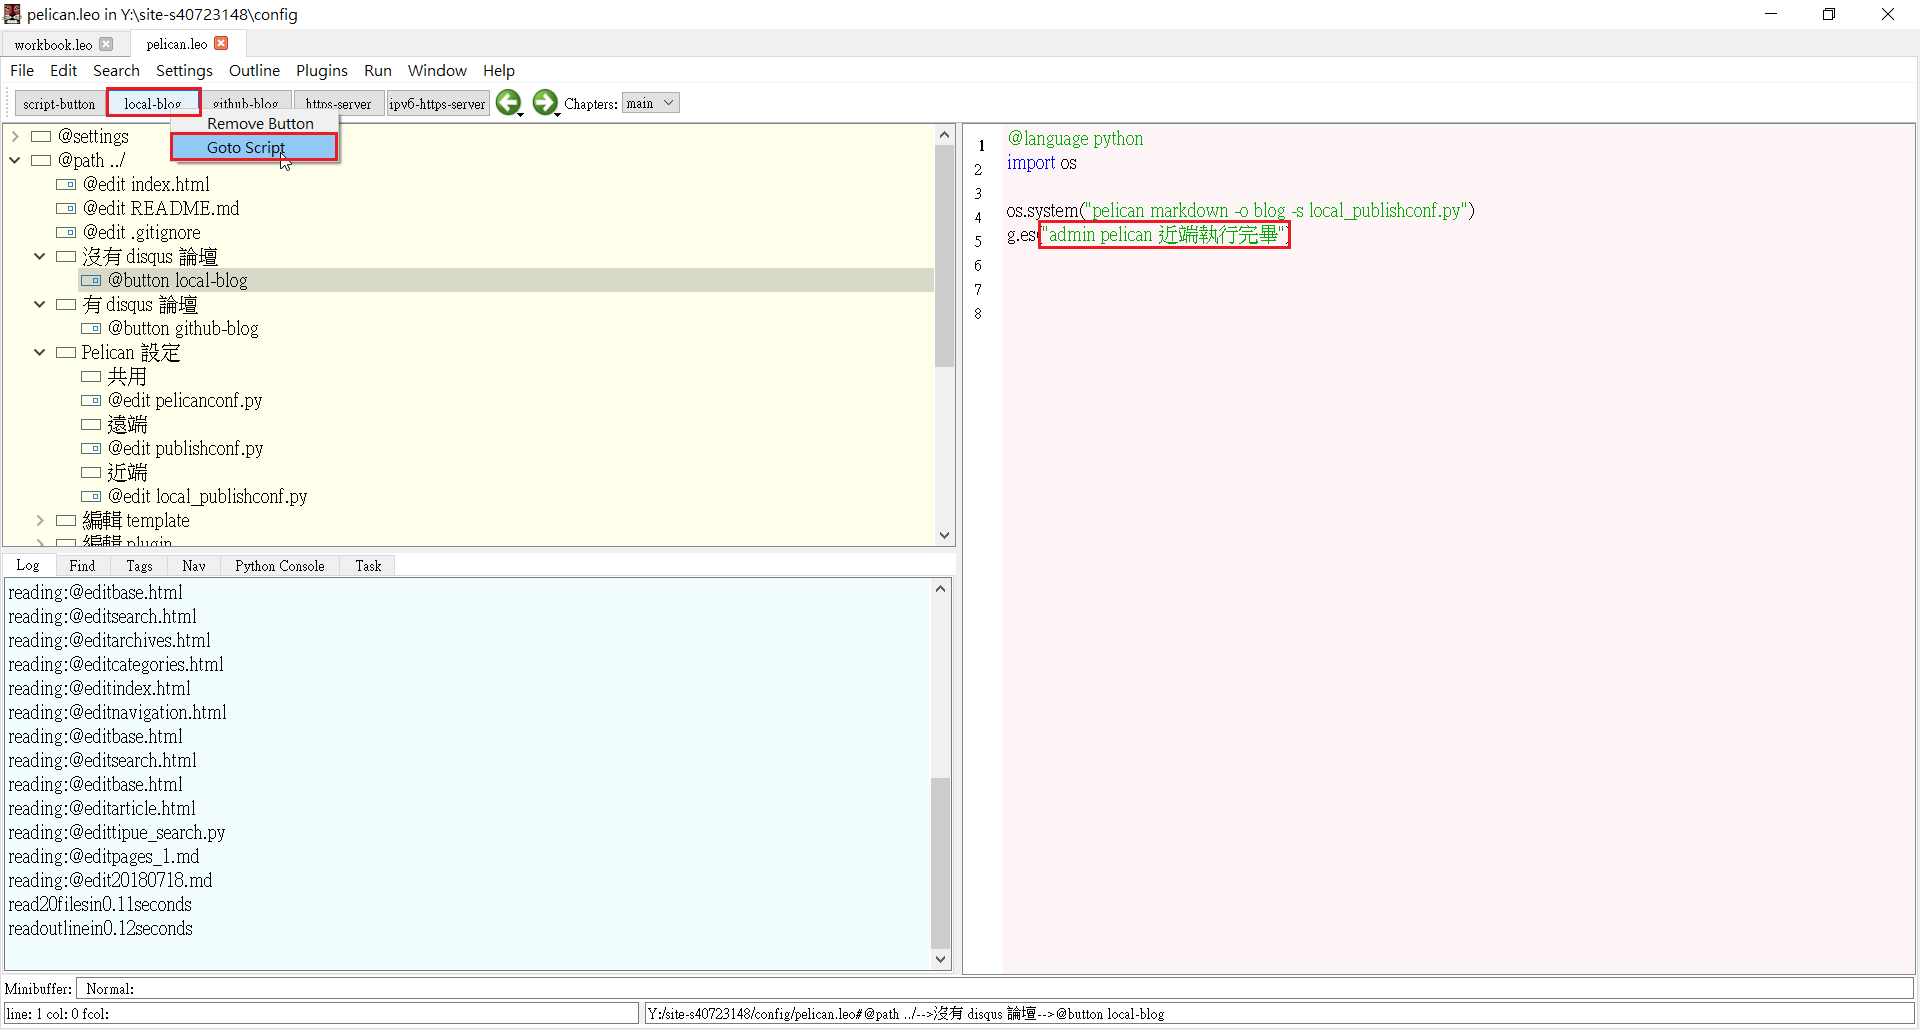The width and height of the screenshot is (1920, 1030).
Task: Switch to the Python Console tab
Action: [279, 566]
